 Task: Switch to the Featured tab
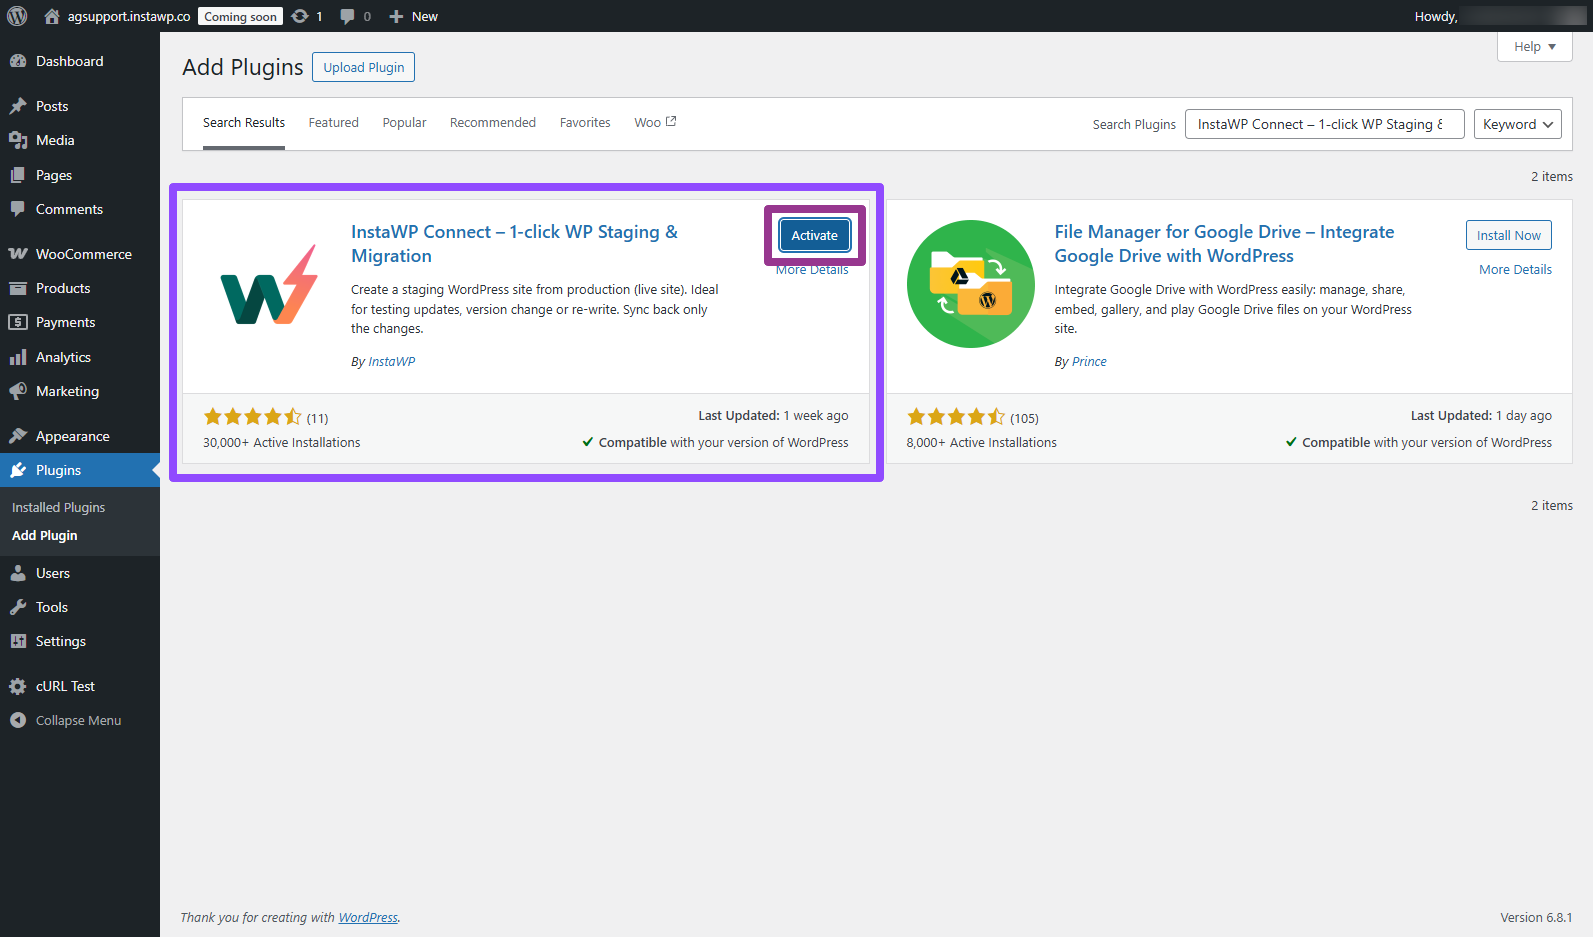point(333,123)
